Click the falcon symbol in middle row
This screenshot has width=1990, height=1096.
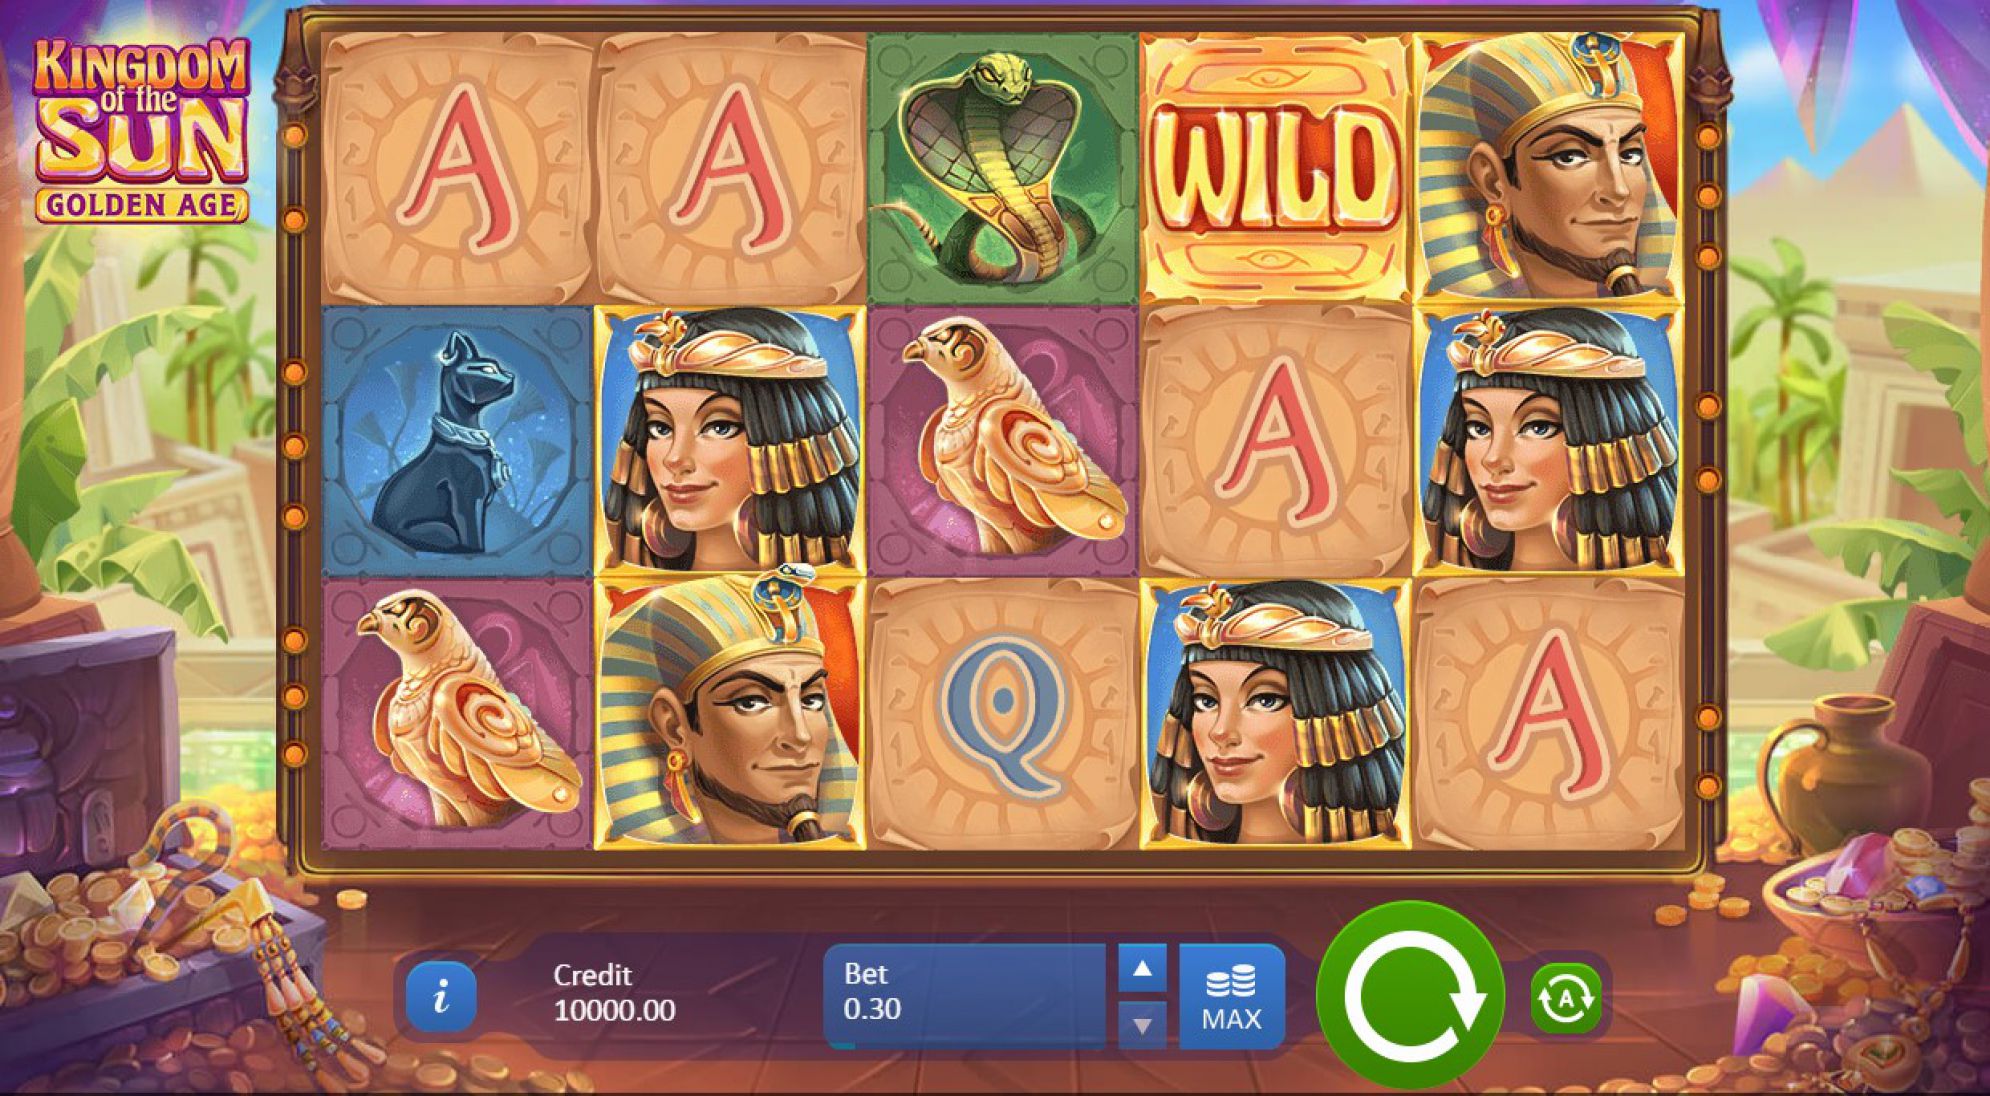[1003, 440]
